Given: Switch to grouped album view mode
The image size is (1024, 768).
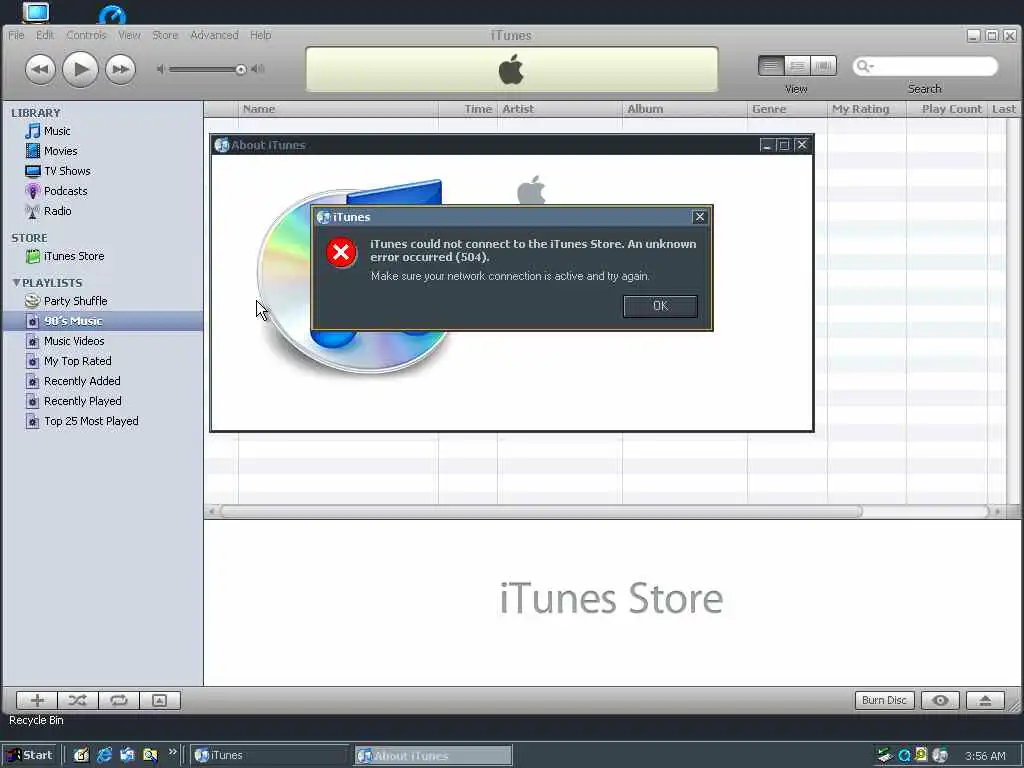Looking at the screenshot, I should tap(797, 66).
